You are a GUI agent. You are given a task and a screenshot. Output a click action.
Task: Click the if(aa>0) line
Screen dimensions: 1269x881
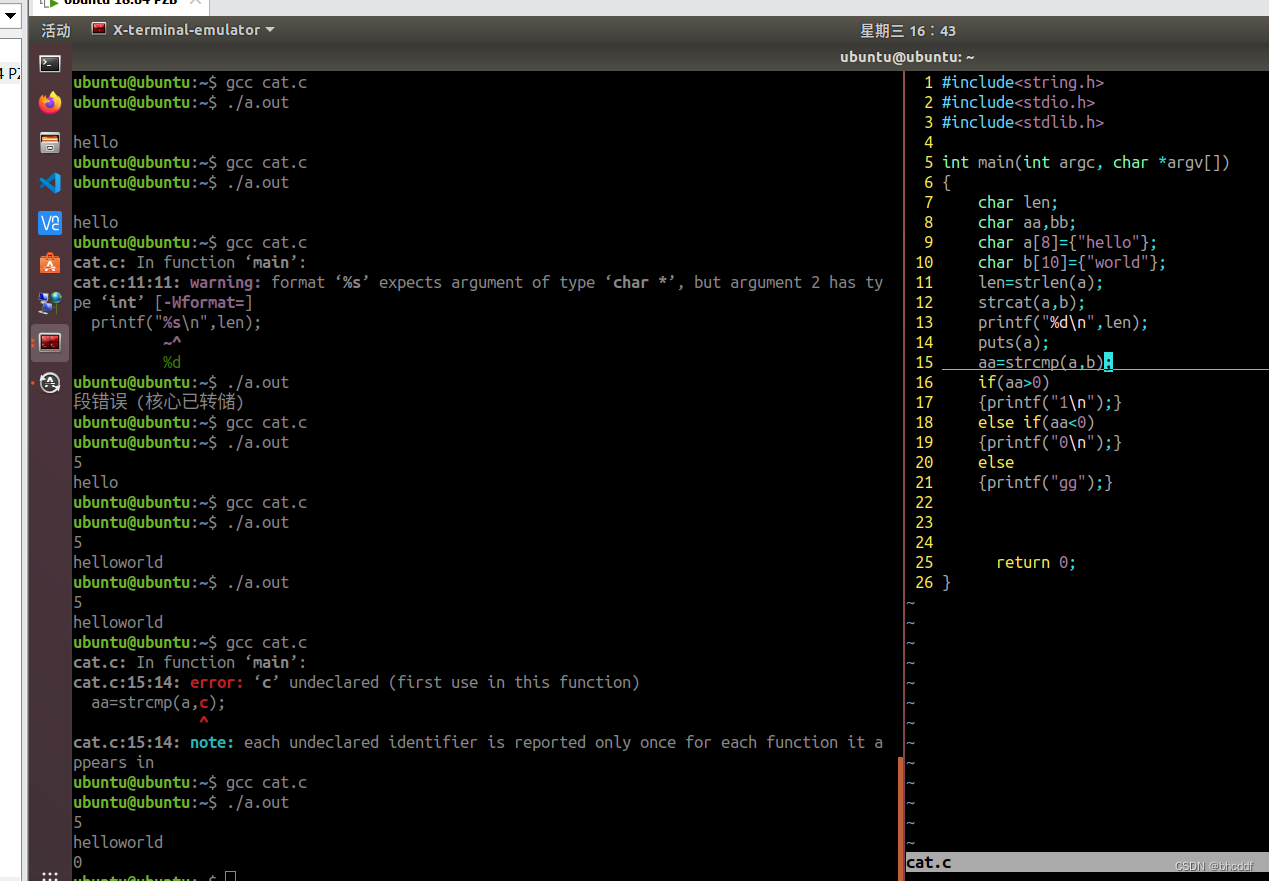pos(1014,382)
